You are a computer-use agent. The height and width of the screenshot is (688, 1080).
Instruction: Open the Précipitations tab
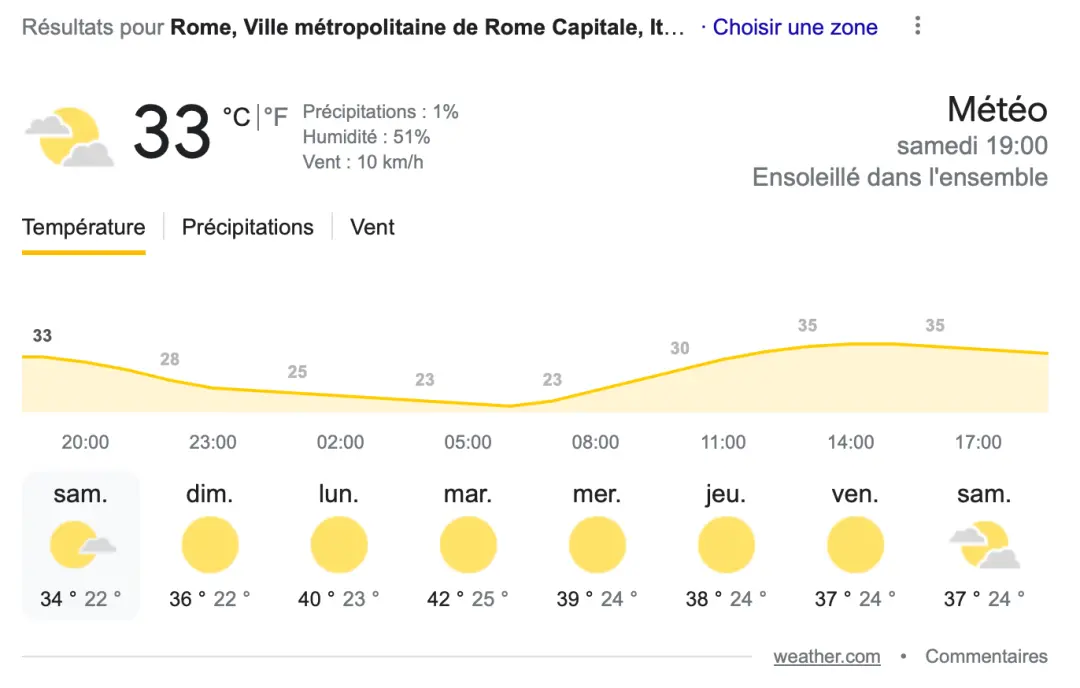click(247, 228)
